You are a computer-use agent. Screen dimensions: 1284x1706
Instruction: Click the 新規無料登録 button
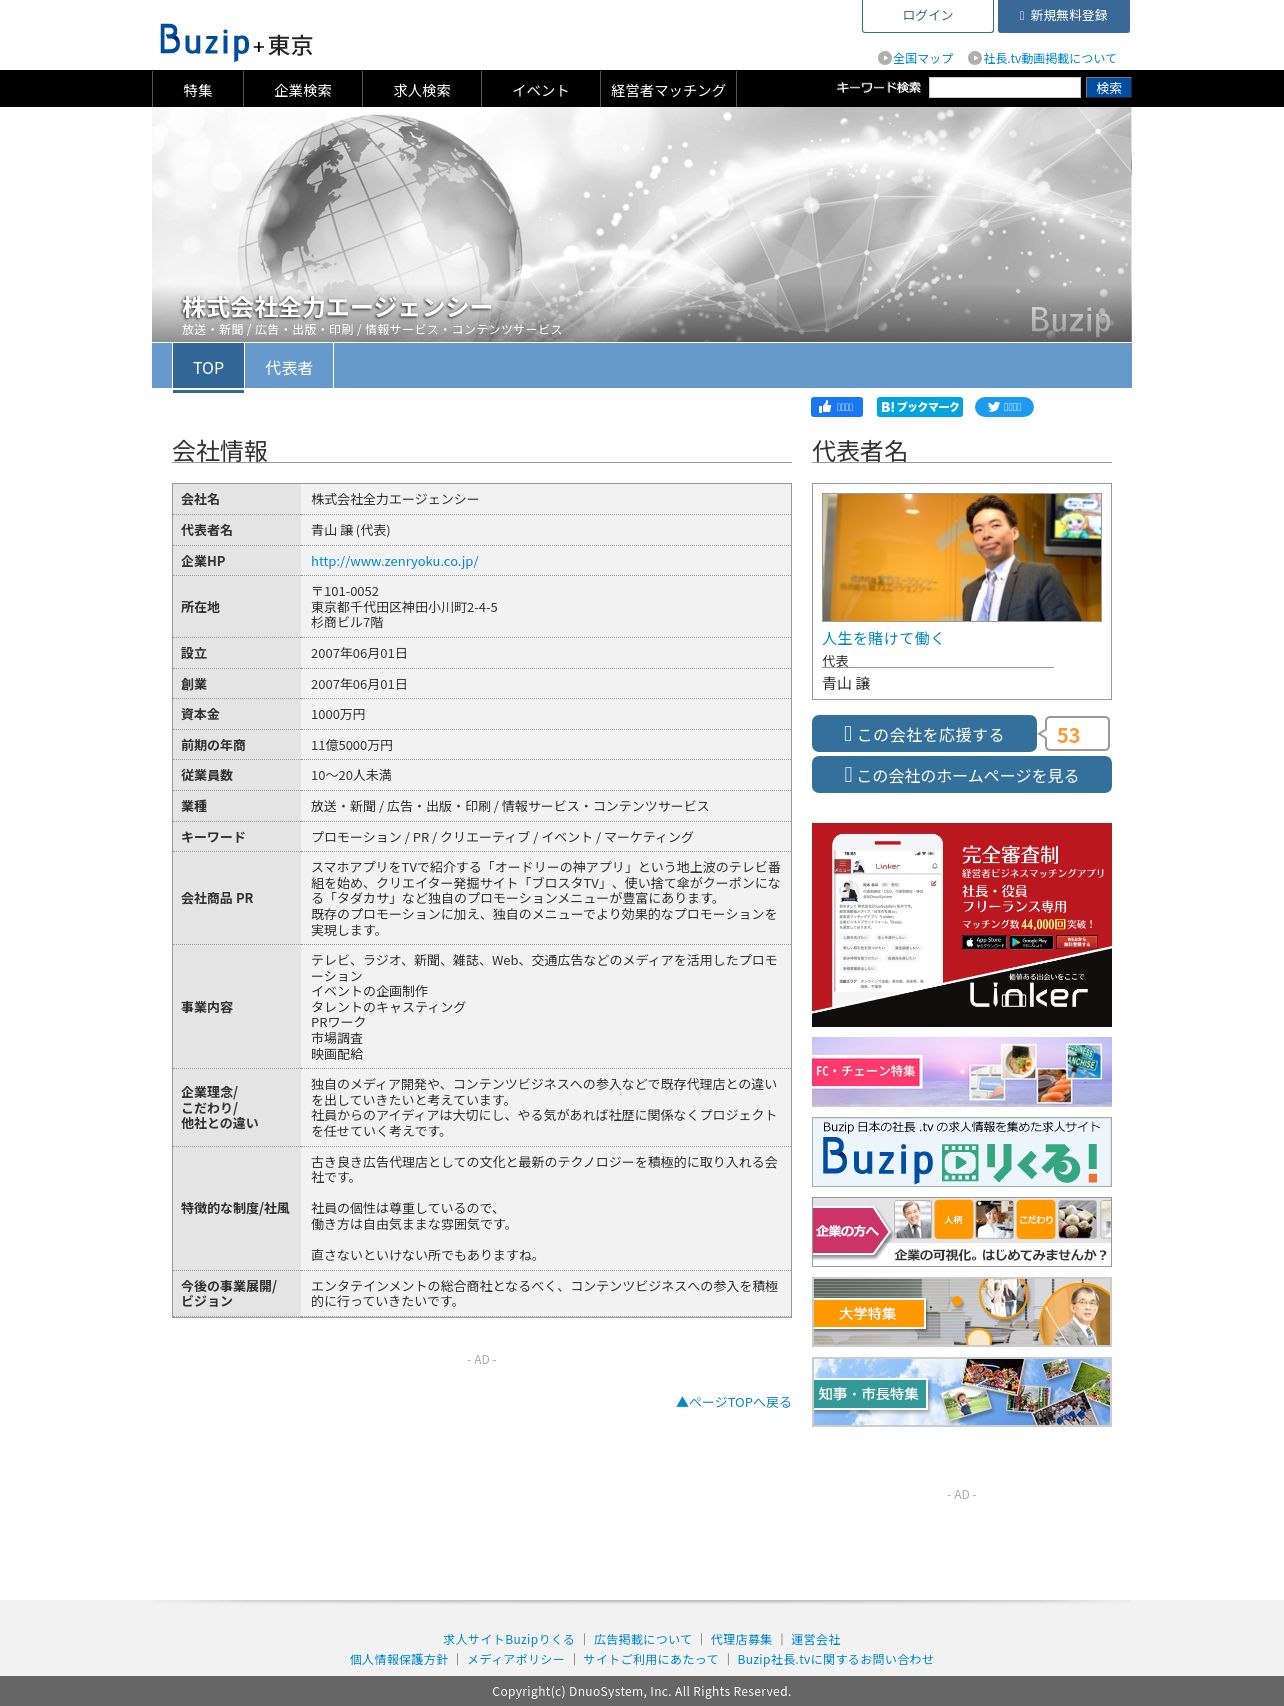tap(1063, 15)
